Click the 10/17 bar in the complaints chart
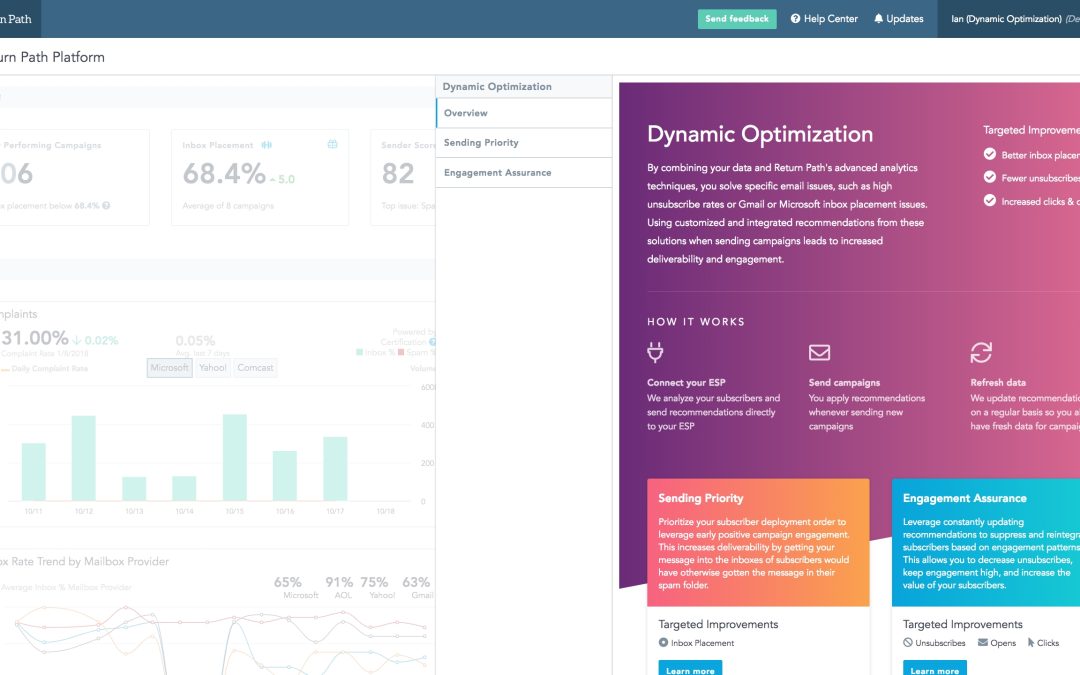This screenshot has width=1080, height=675. 335,468
